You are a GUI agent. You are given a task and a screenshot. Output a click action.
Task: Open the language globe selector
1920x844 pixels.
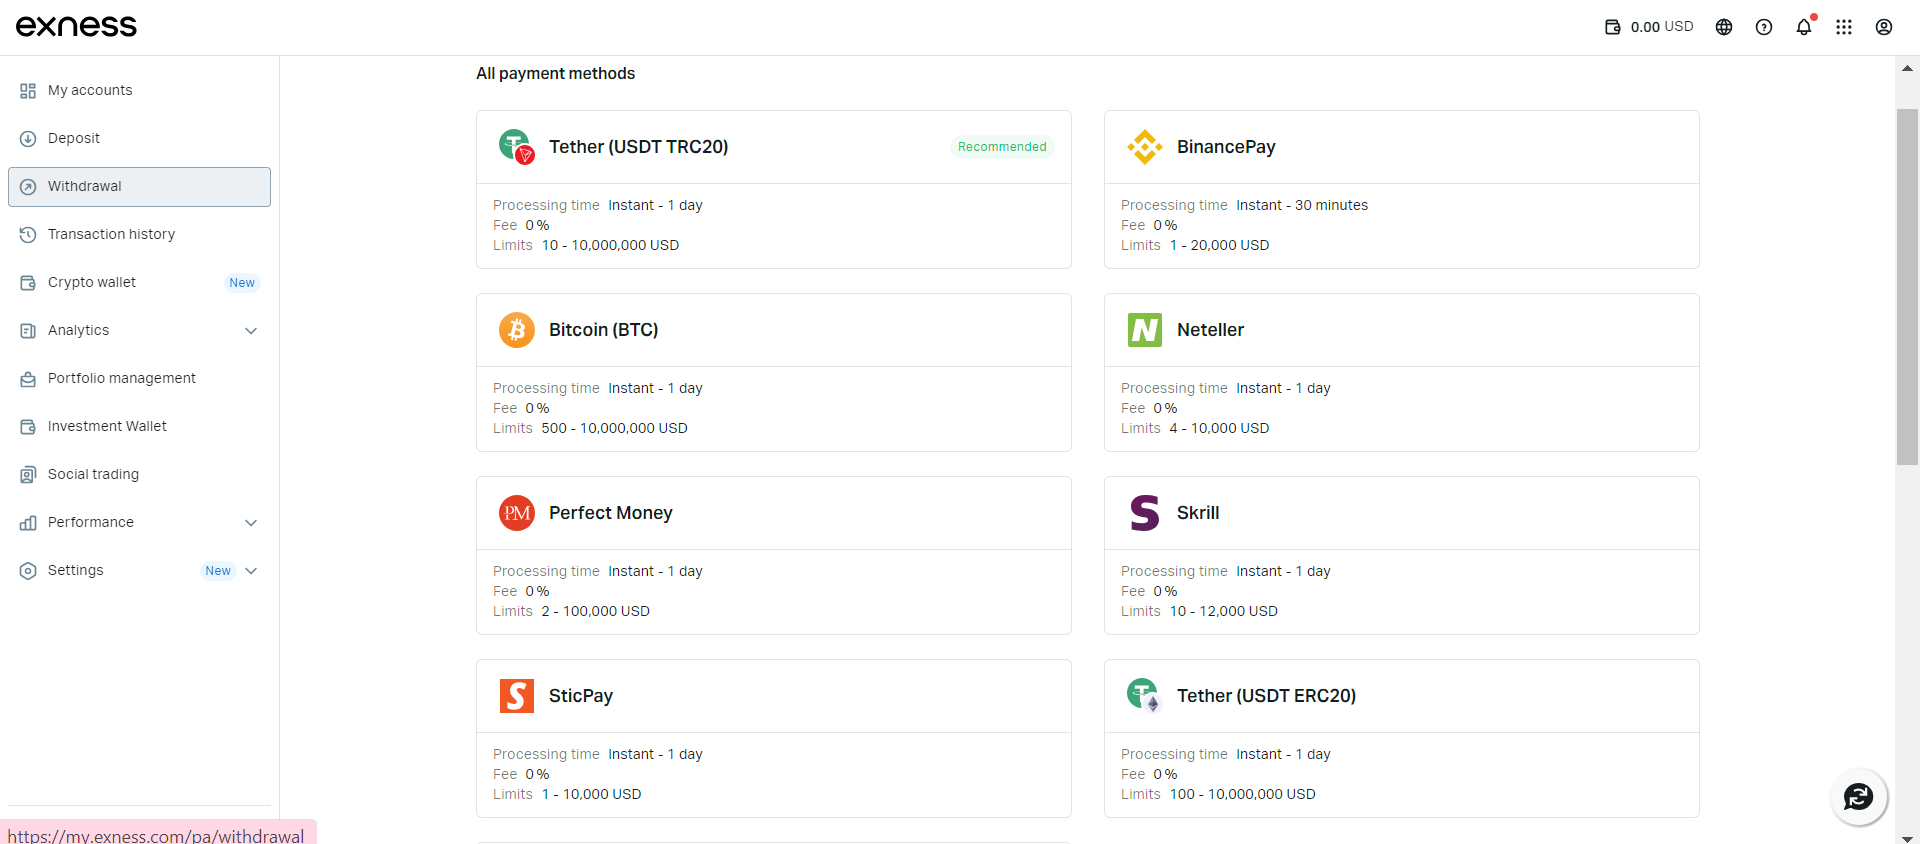tap(1724, 27)
